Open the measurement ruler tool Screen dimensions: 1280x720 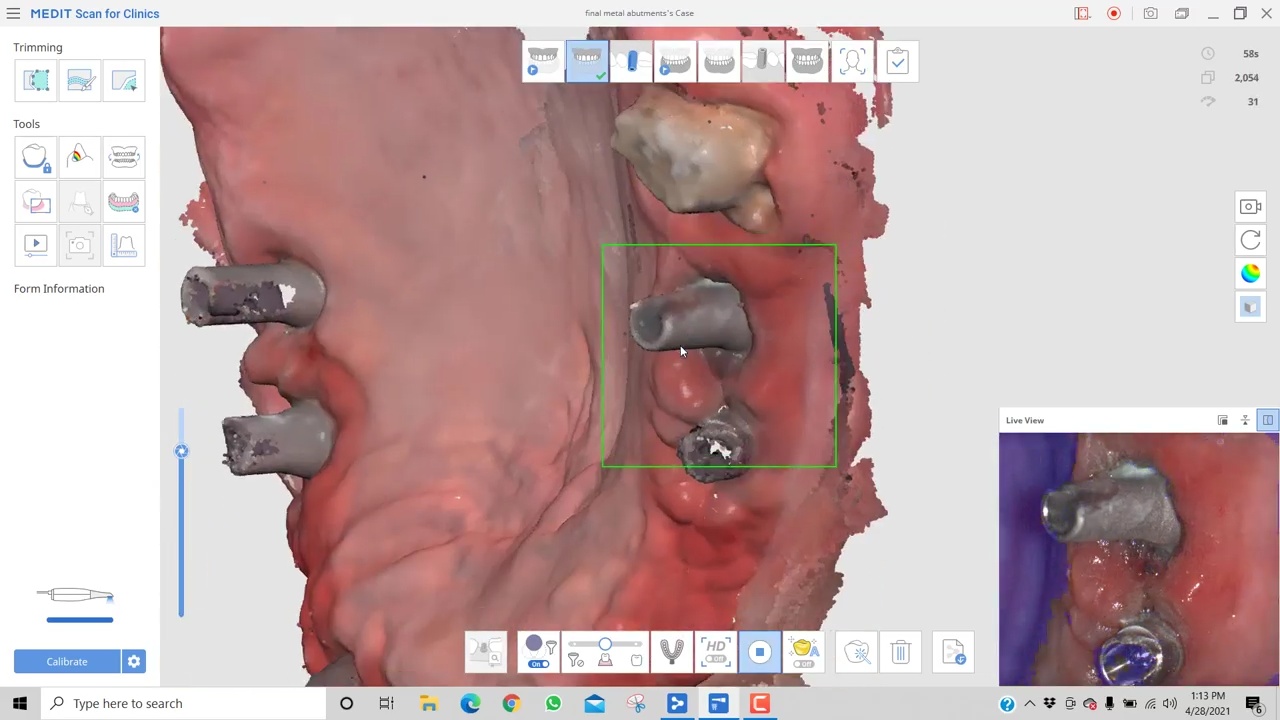tap(123, 245)
